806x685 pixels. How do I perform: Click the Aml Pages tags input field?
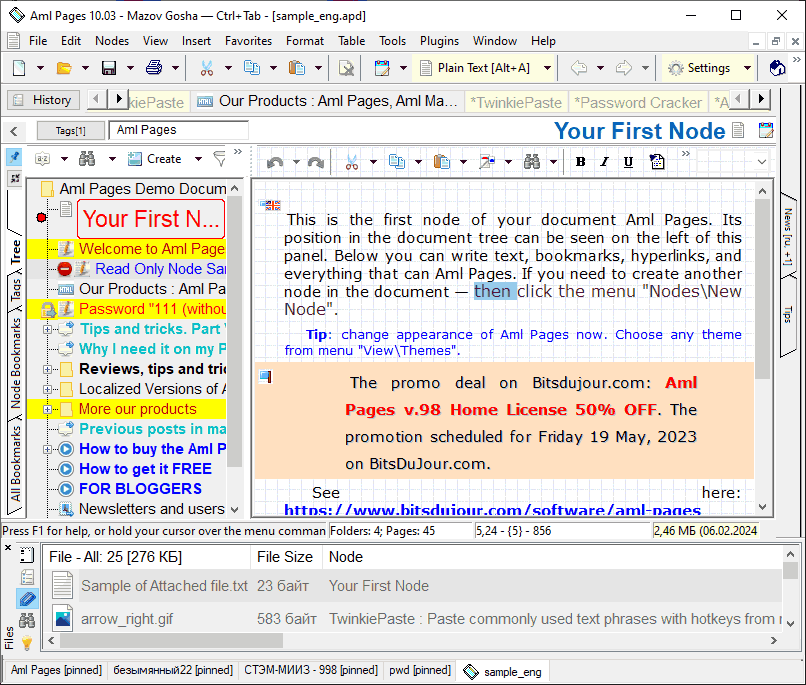click(x=178, y=130)
